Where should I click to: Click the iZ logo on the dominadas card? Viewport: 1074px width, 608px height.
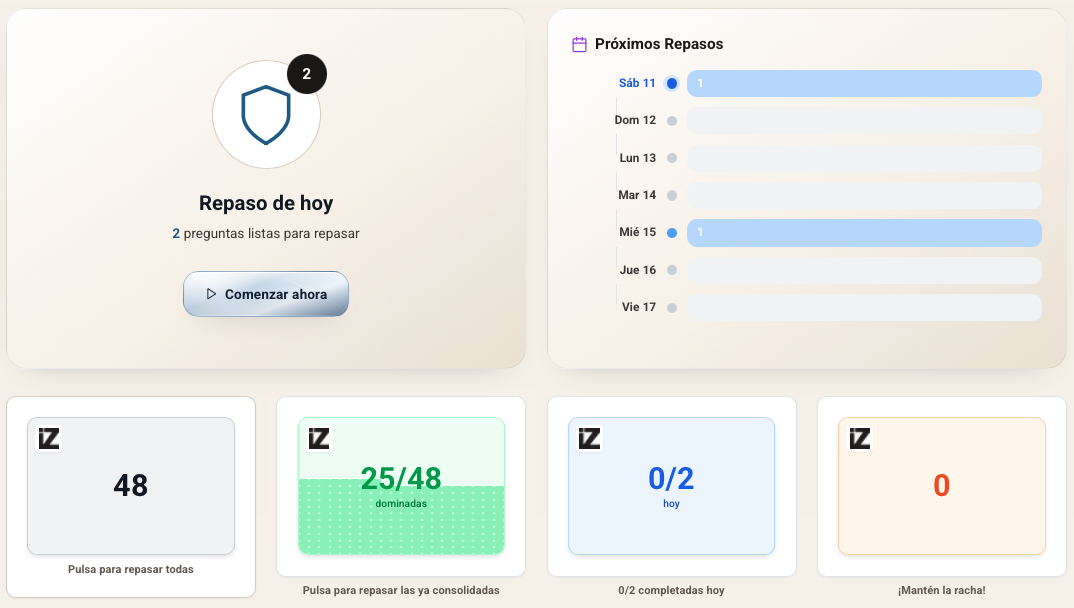coord(318,437)
